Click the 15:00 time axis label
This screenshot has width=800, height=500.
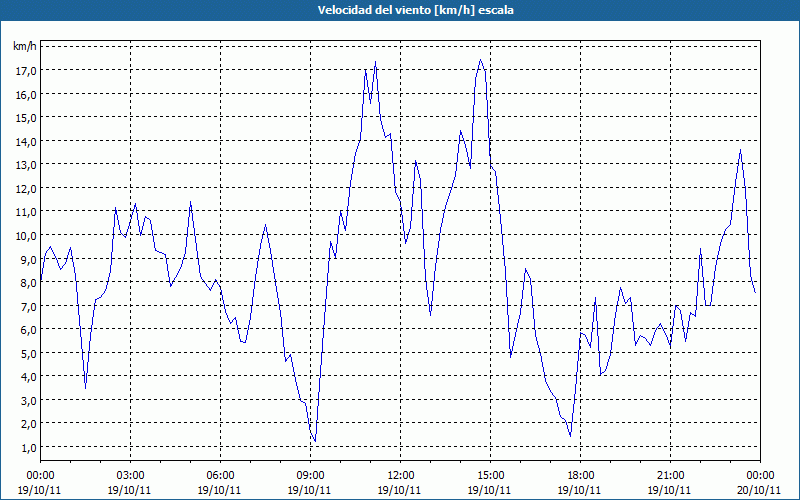click(x=490, y=476)
